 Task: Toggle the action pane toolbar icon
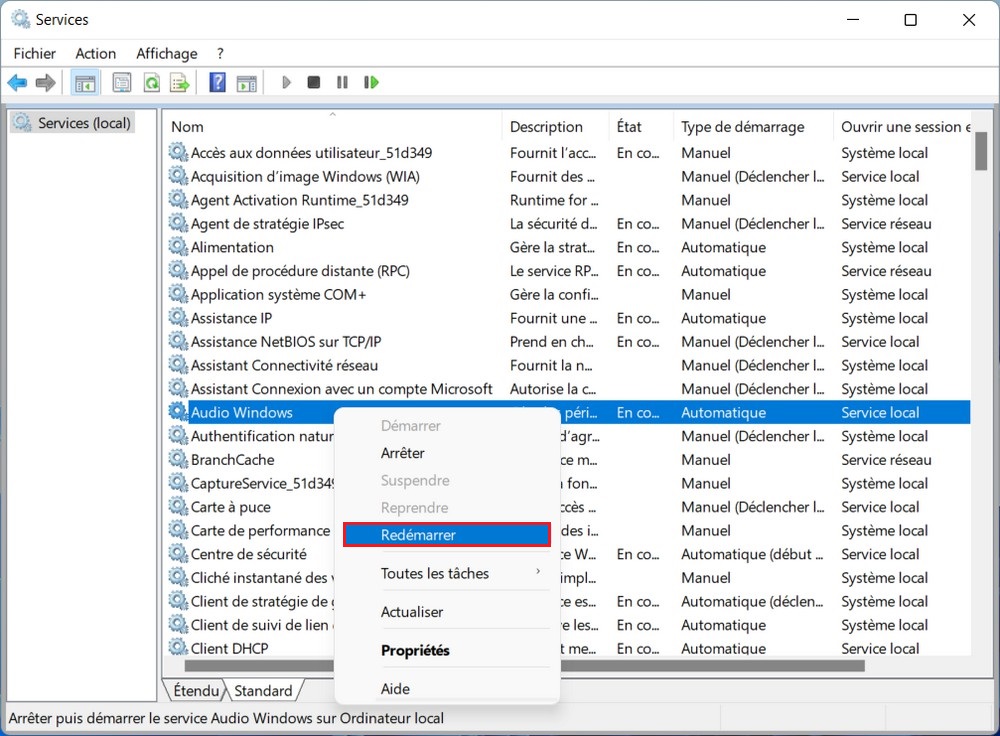(246, 83)
